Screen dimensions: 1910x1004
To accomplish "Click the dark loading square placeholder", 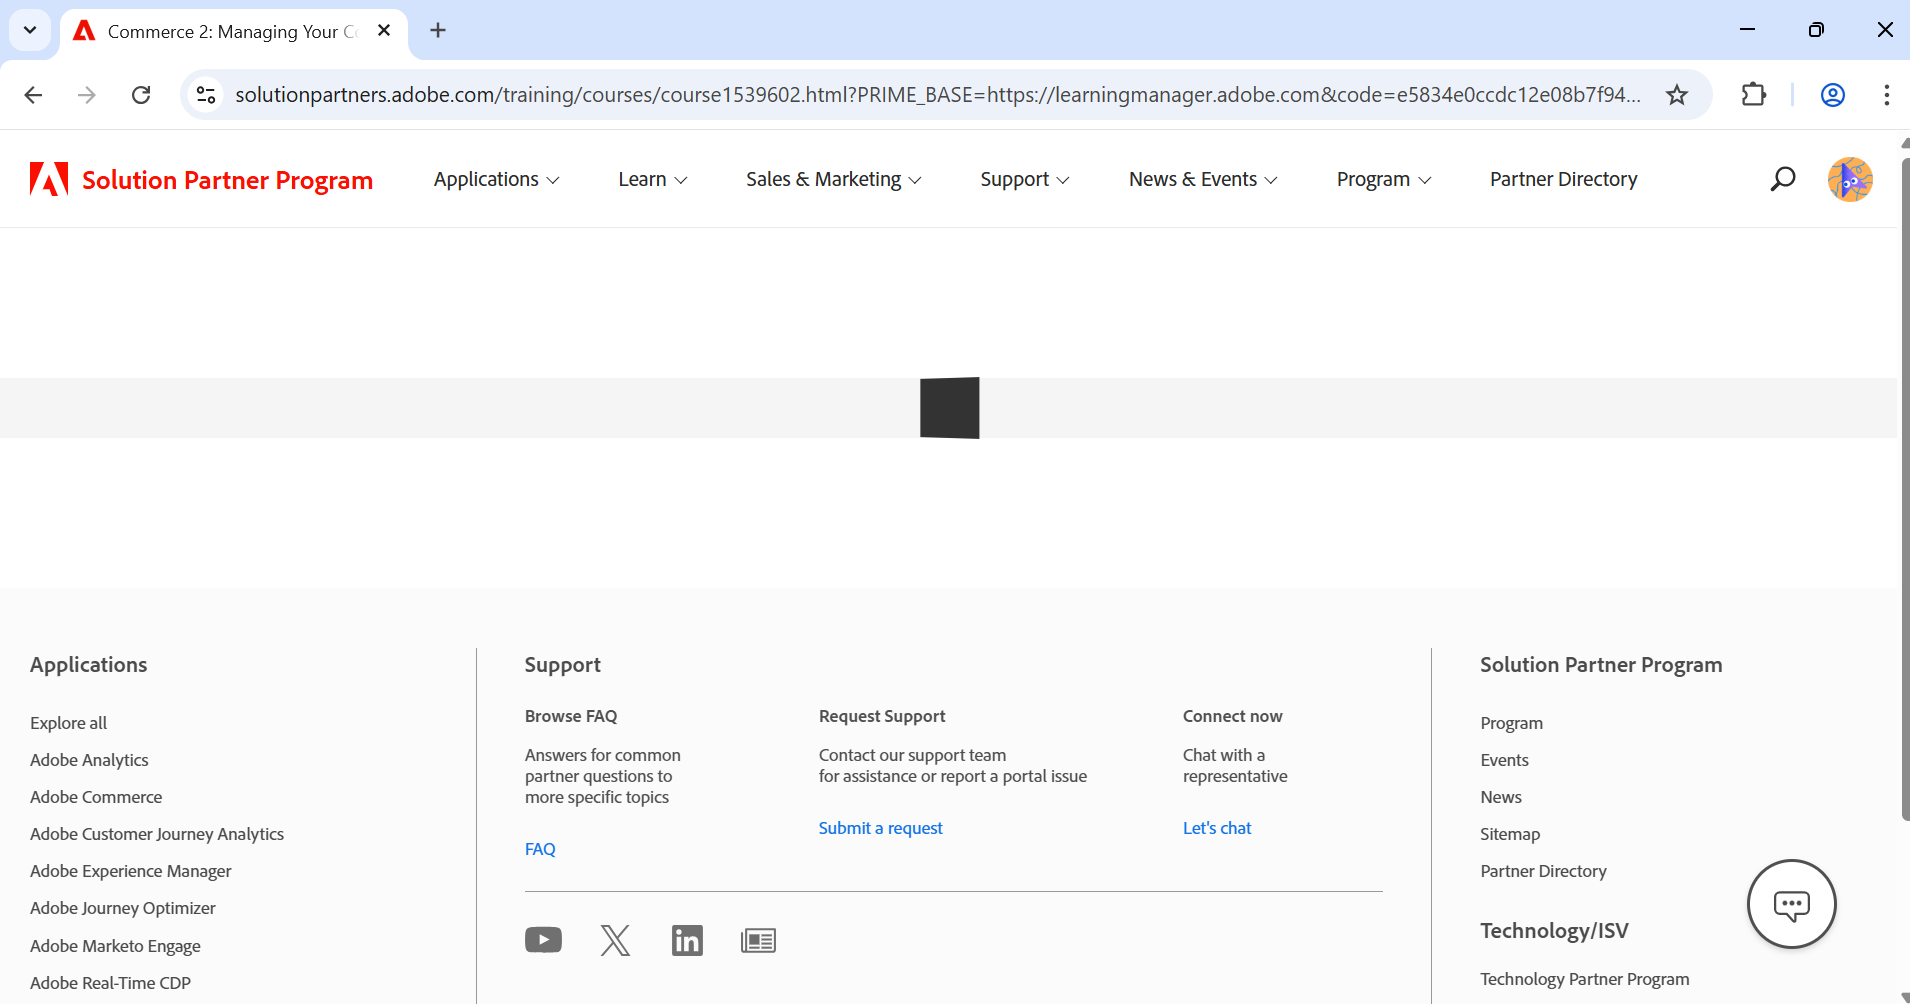I will coord(950,408).
